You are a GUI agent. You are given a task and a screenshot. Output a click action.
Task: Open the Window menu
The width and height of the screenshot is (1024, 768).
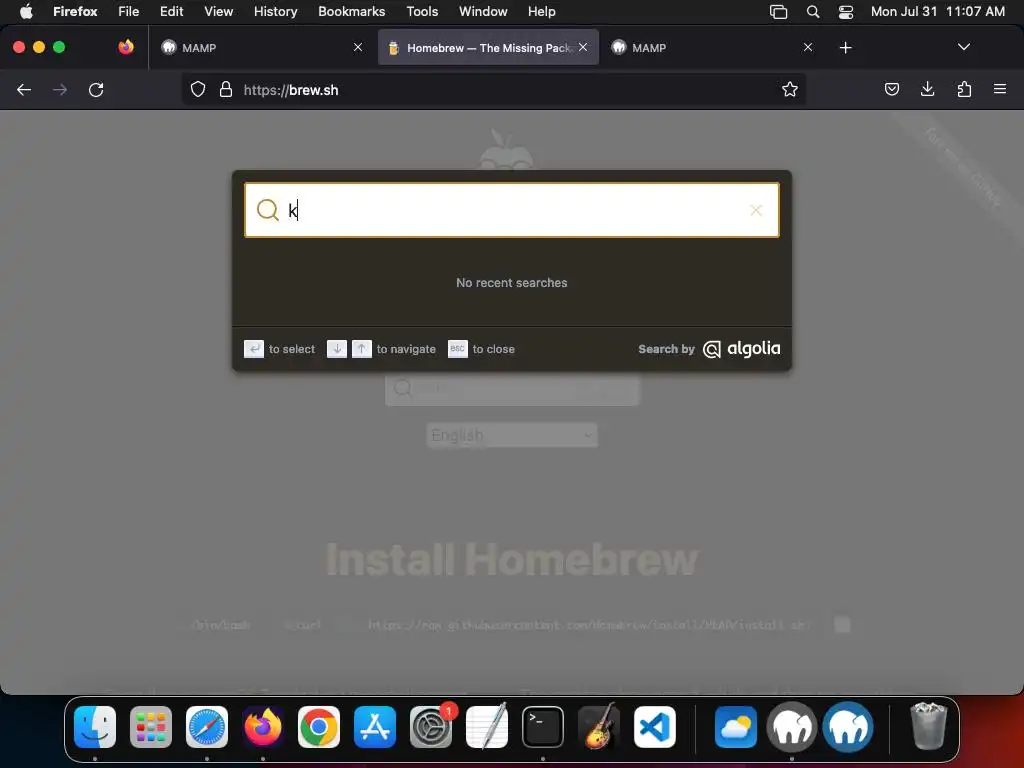pos(483,11)
